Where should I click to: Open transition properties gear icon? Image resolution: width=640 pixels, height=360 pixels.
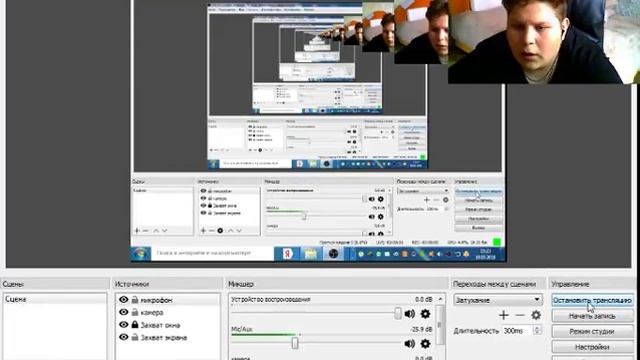pyautogui.click(x=536, y=315)
